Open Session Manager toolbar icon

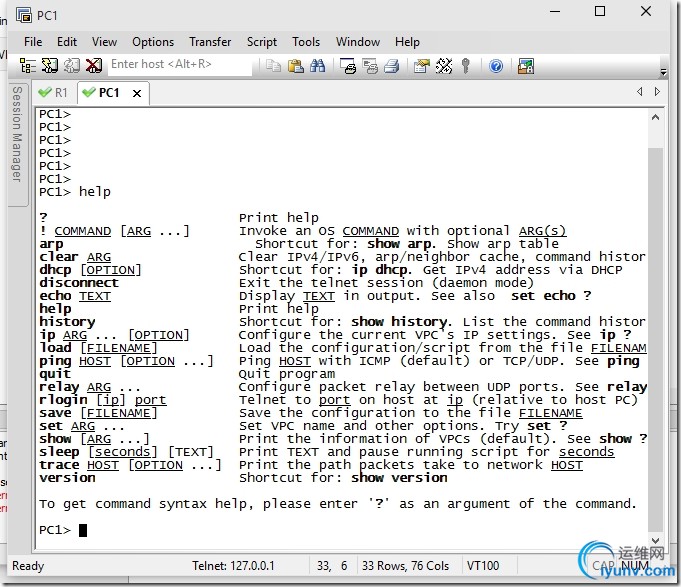tap(28, 66)
